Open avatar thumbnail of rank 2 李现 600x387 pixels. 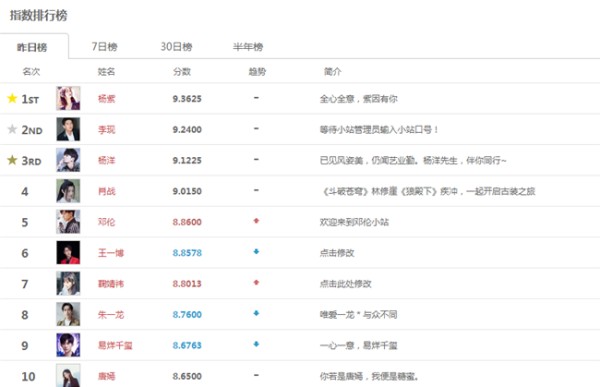(68, 129)
